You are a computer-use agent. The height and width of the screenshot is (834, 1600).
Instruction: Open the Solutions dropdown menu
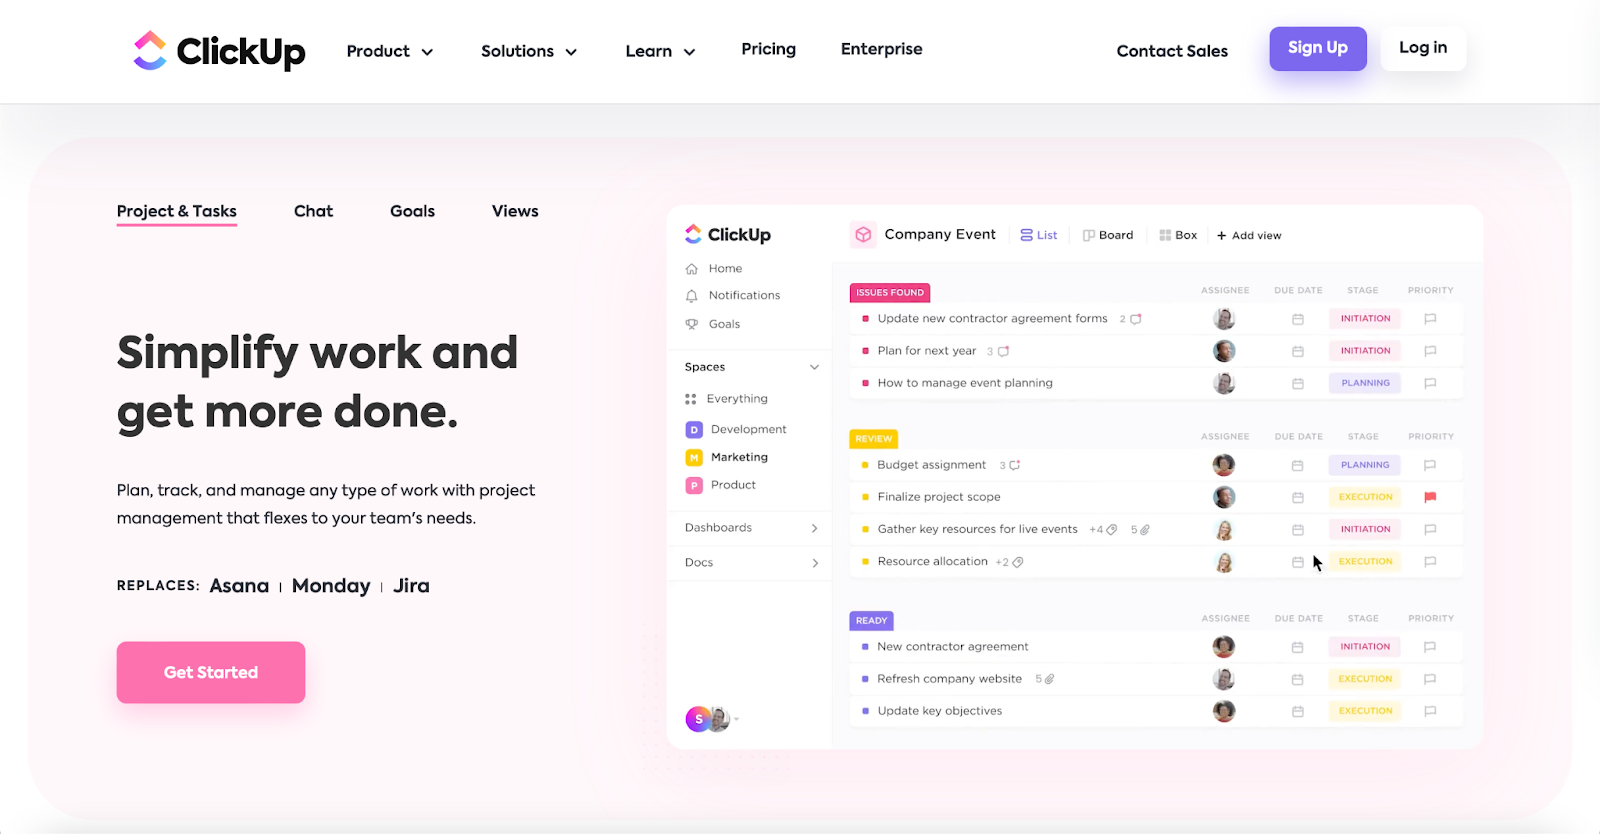529,51
